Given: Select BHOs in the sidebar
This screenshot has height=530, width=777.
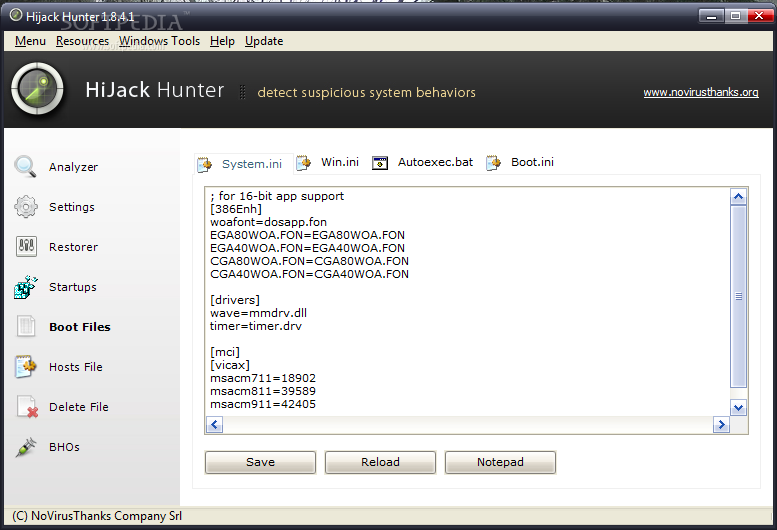Looking at the screenshot, I should (x=64, y=447).
